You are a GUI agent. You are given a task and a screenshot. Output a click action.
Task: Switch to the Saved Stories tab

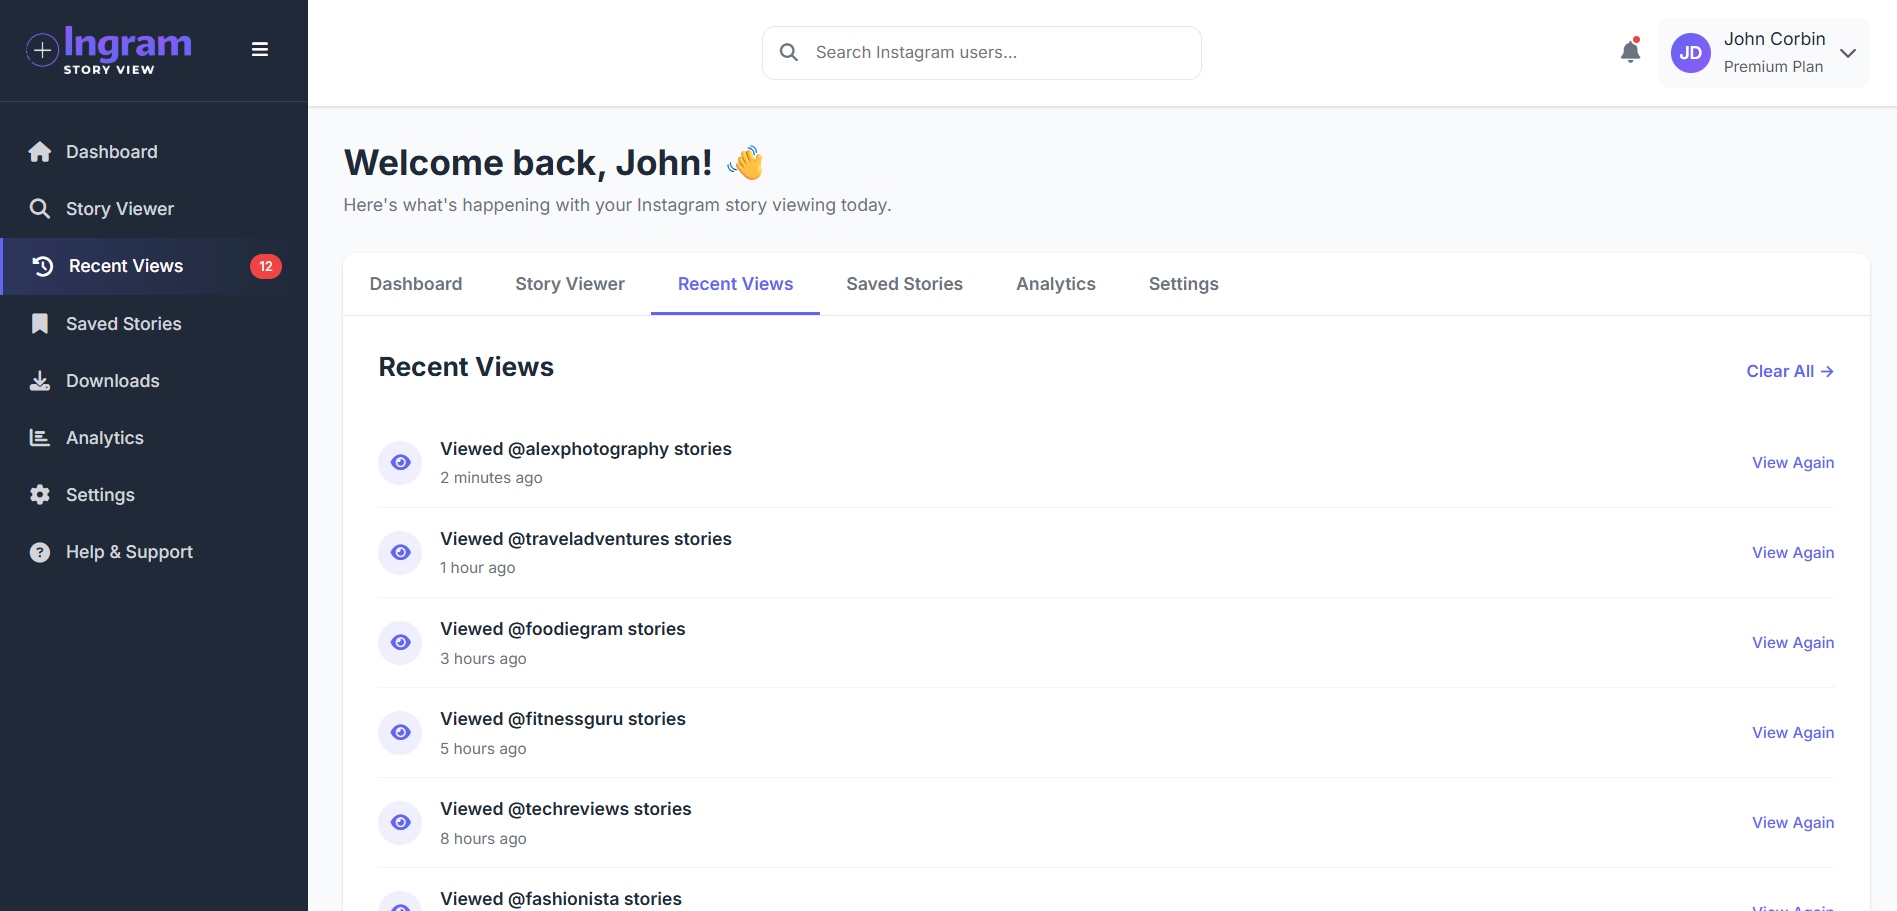click(904, 284)
